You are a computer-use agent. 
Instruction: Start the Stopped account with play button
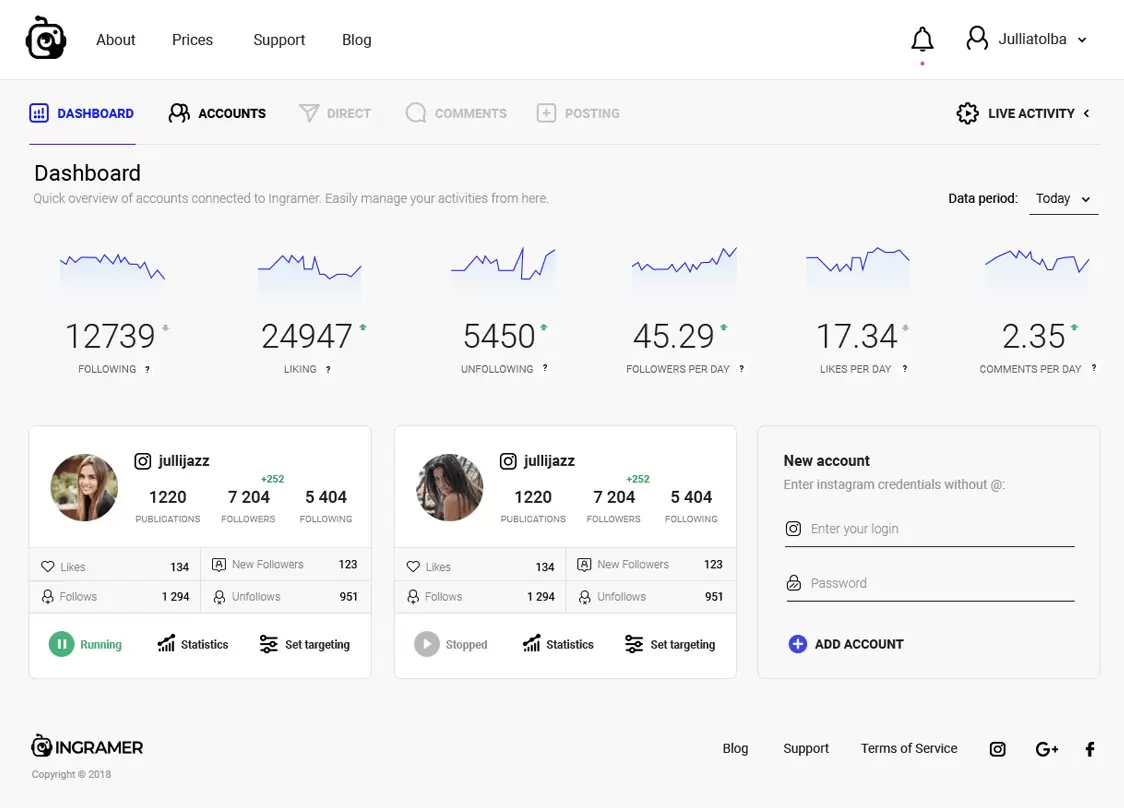(x=427, y=644)
